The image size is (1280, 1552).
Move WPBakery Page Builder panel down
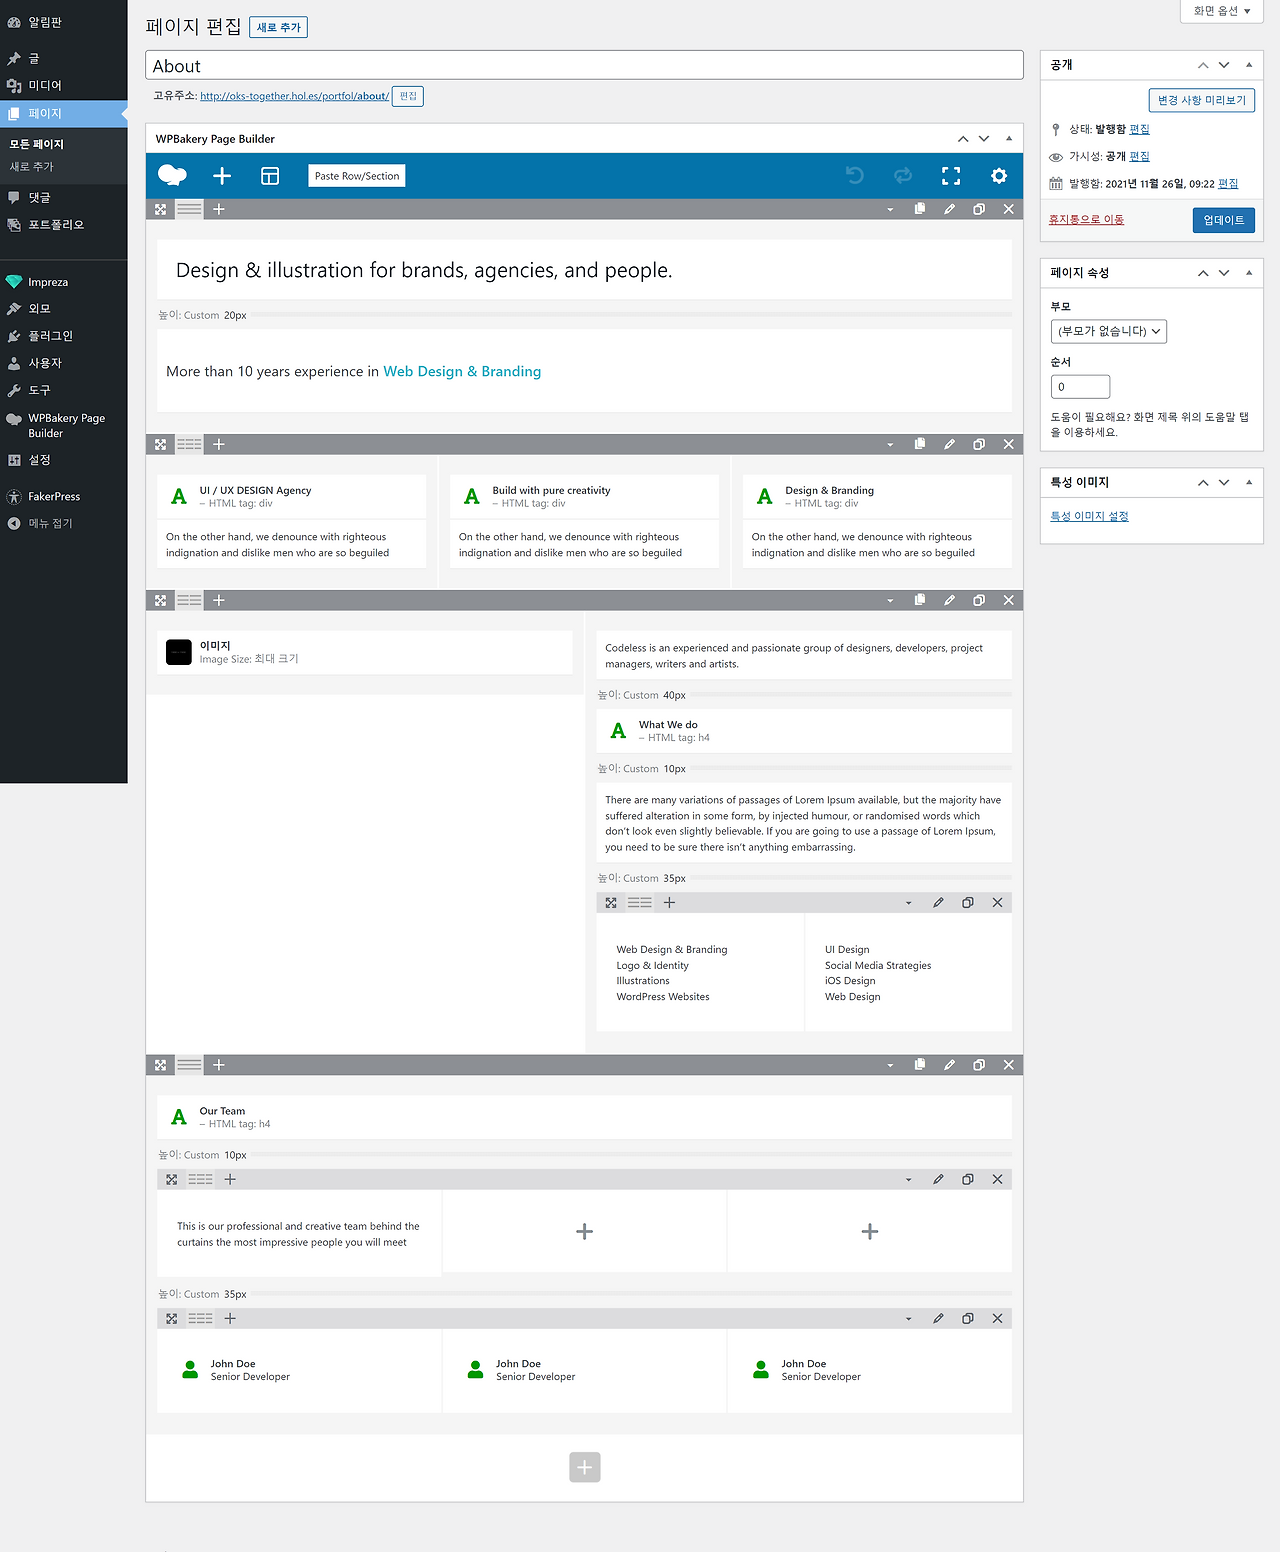(984, 139)
